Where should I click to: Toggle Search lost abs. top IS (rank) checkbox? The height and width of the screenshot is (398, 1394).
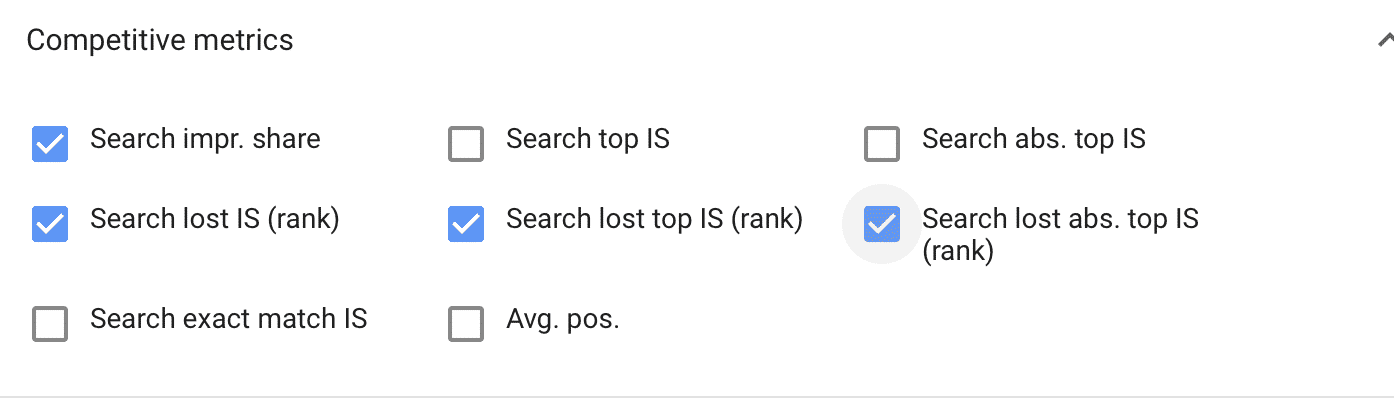(882, 224)
